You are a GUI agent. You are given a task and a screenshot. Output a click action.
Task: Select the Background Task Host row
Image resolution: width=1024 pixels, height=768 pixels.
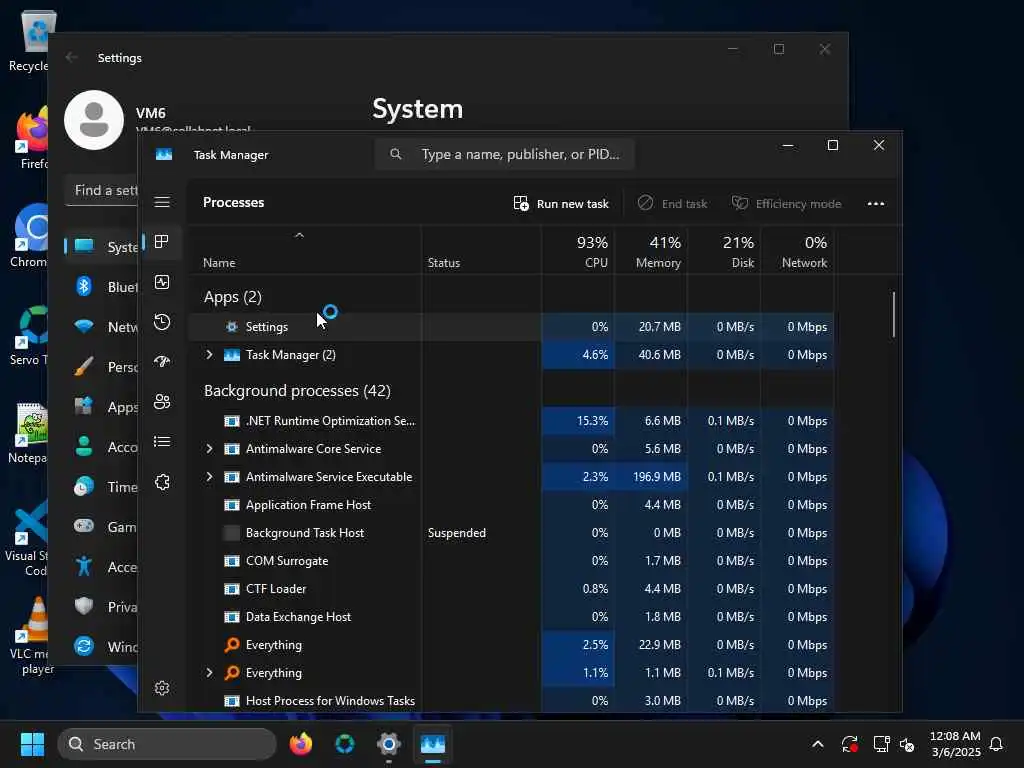(511, 533)
